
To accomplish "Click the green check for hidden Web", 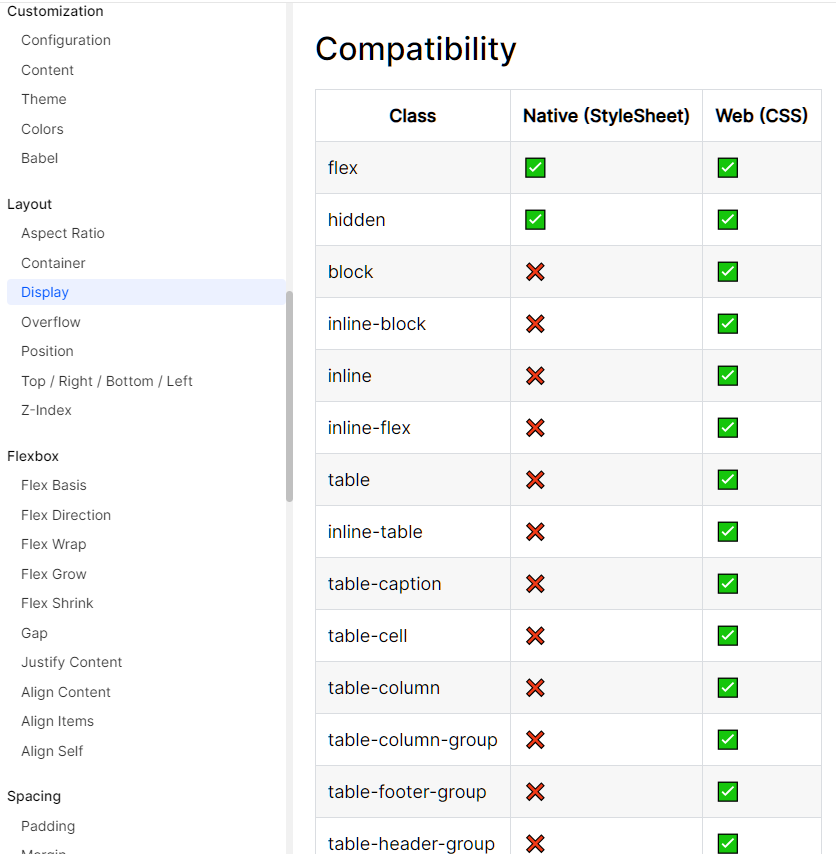I will 728,220.
